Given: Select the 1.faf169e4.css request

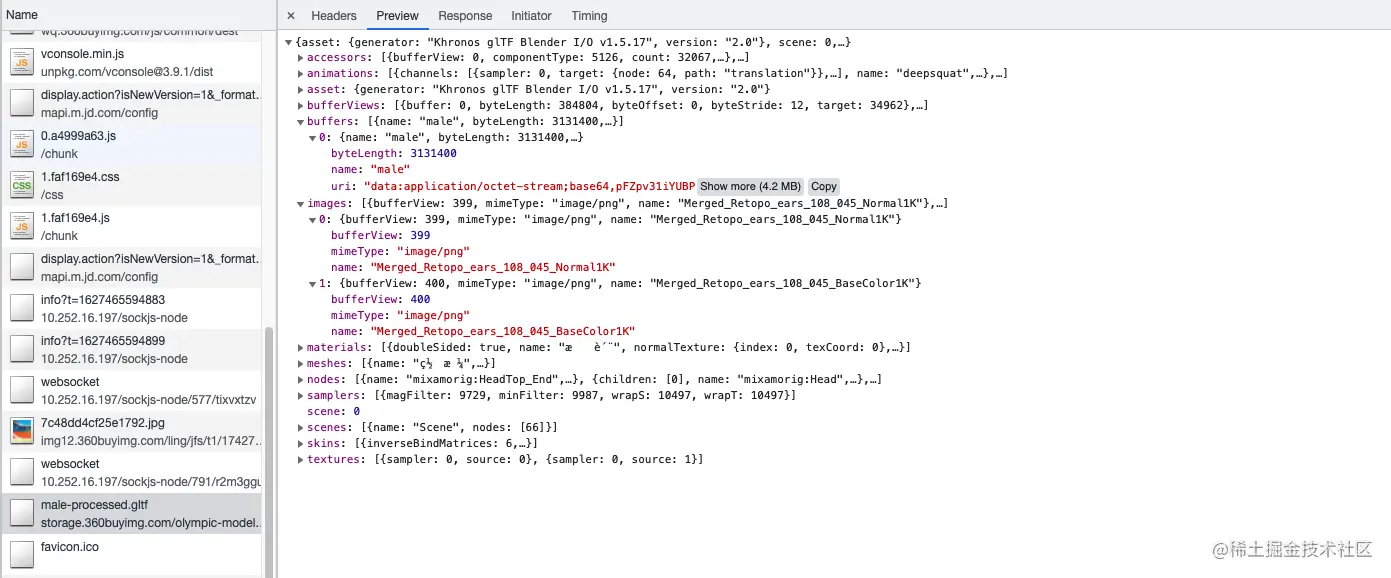Looking at the screenshot, I should click(x=131, y=185).
